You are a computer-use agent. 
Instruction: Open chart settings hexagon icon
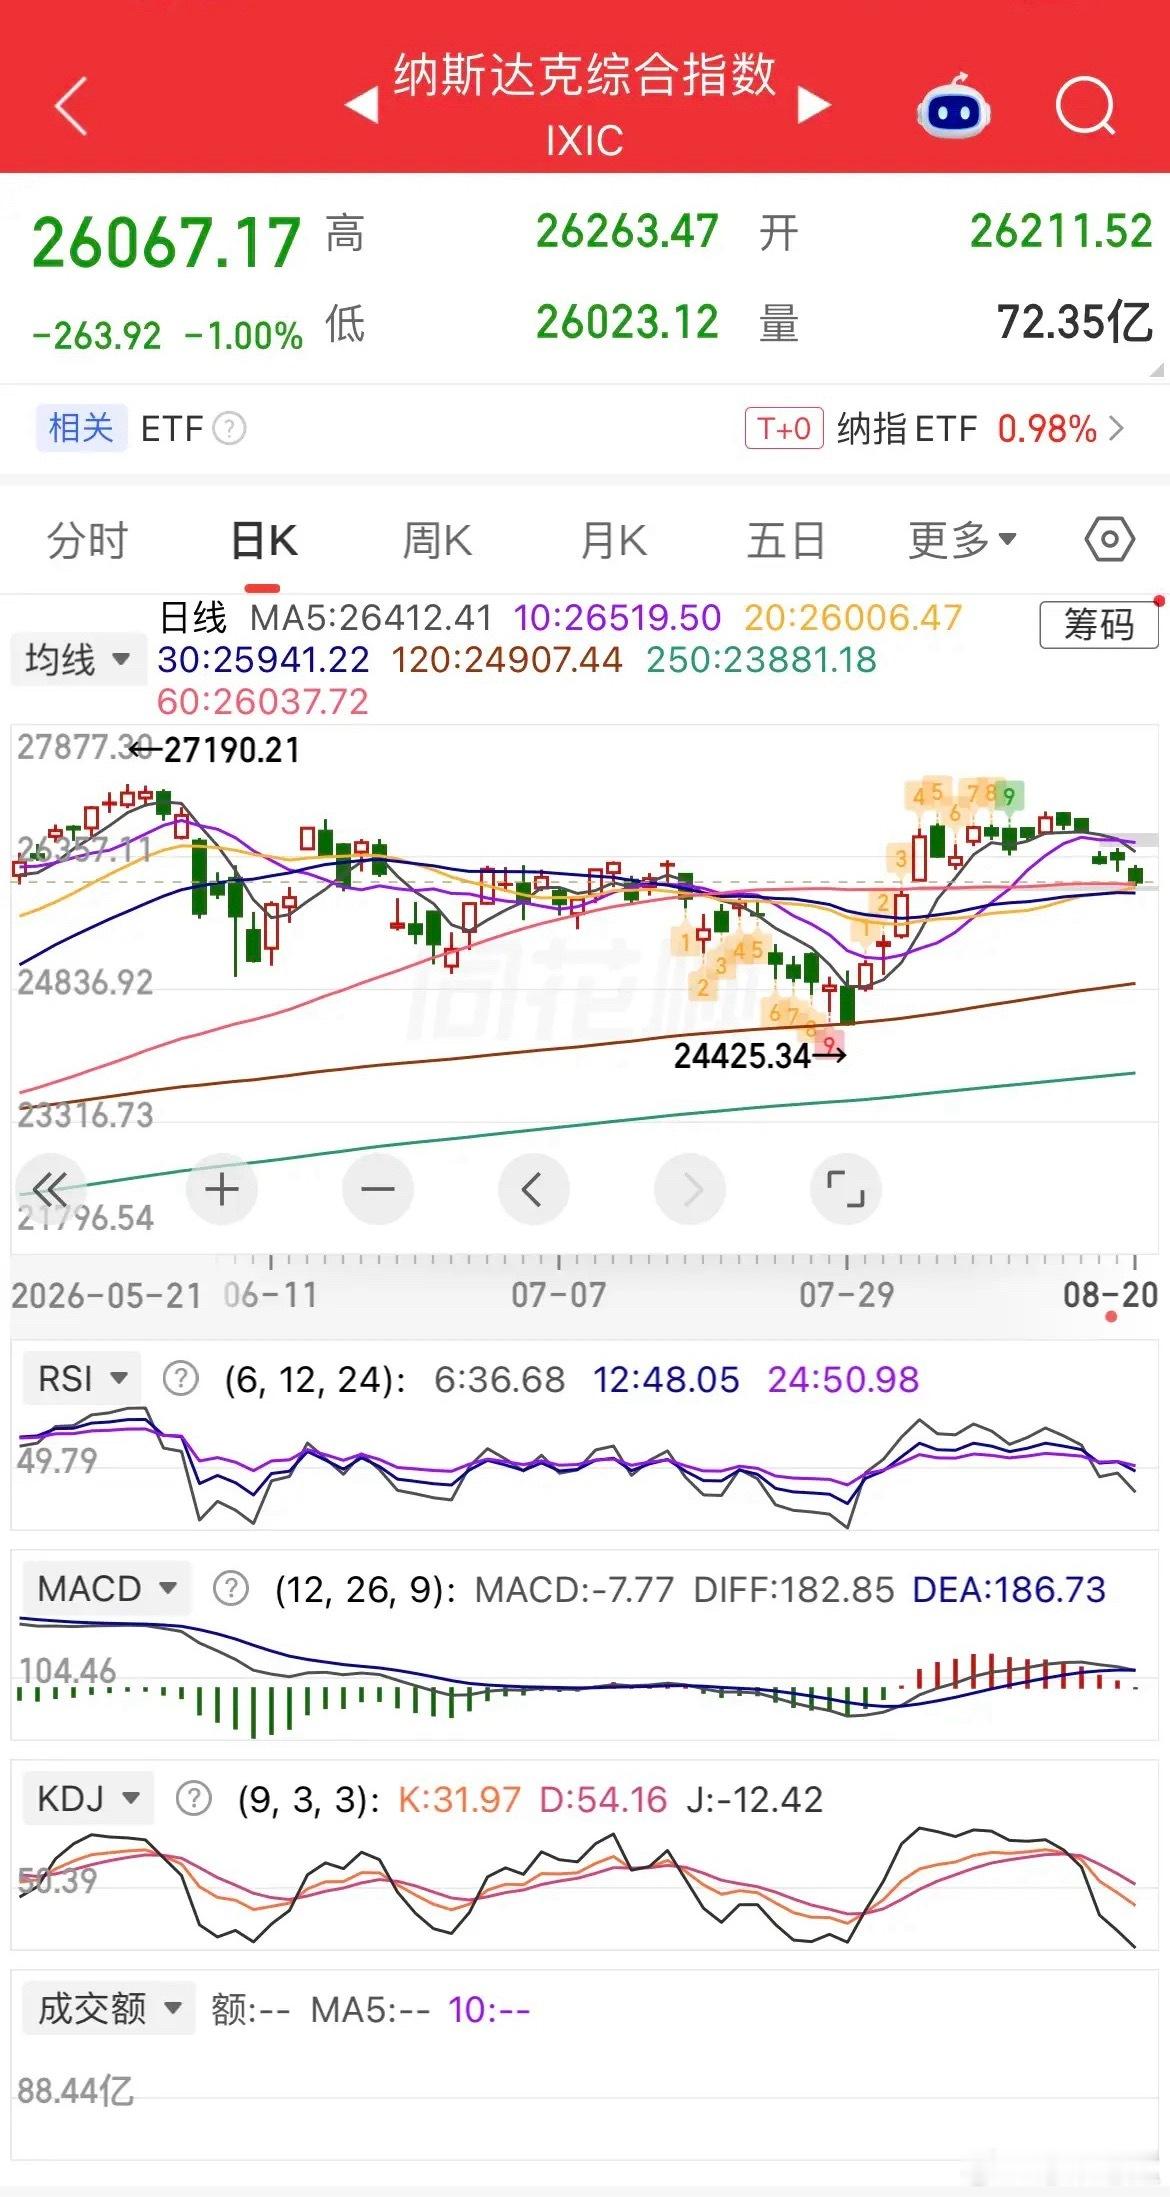1109,541
